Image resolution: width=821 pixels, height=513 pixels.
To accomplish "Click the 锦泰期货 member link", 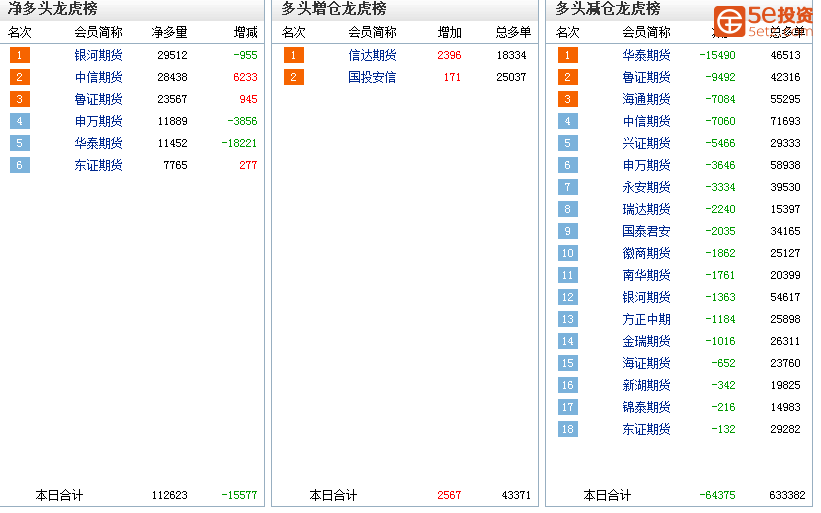I will click(646, 407).
